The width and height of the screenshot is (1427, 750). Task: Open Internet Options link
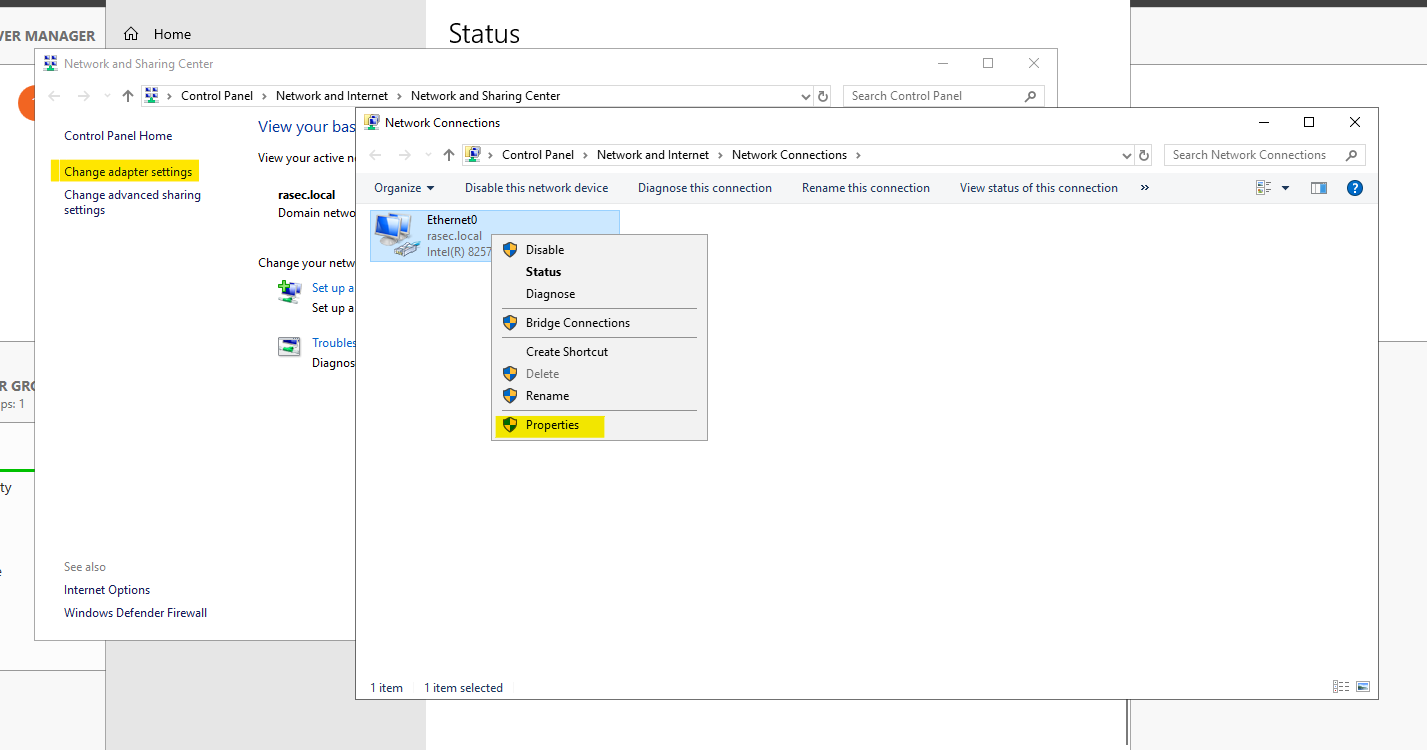pyautogui.click(x=107, y=590)
